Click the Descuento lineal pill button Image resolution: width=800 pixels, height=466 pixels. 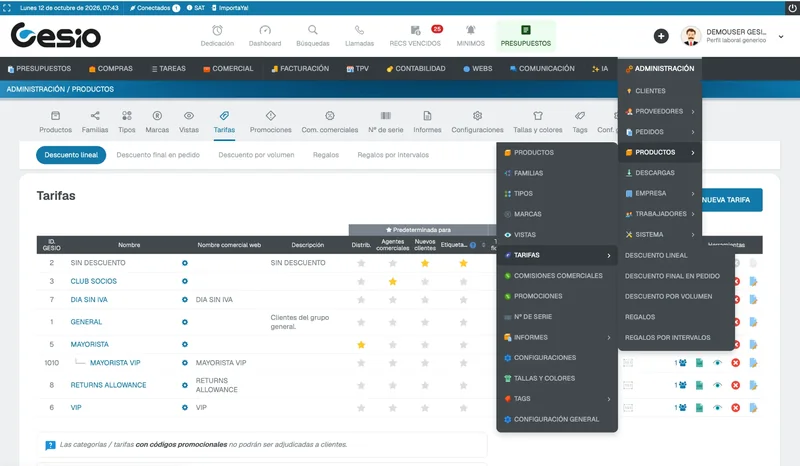click(71, 155)
